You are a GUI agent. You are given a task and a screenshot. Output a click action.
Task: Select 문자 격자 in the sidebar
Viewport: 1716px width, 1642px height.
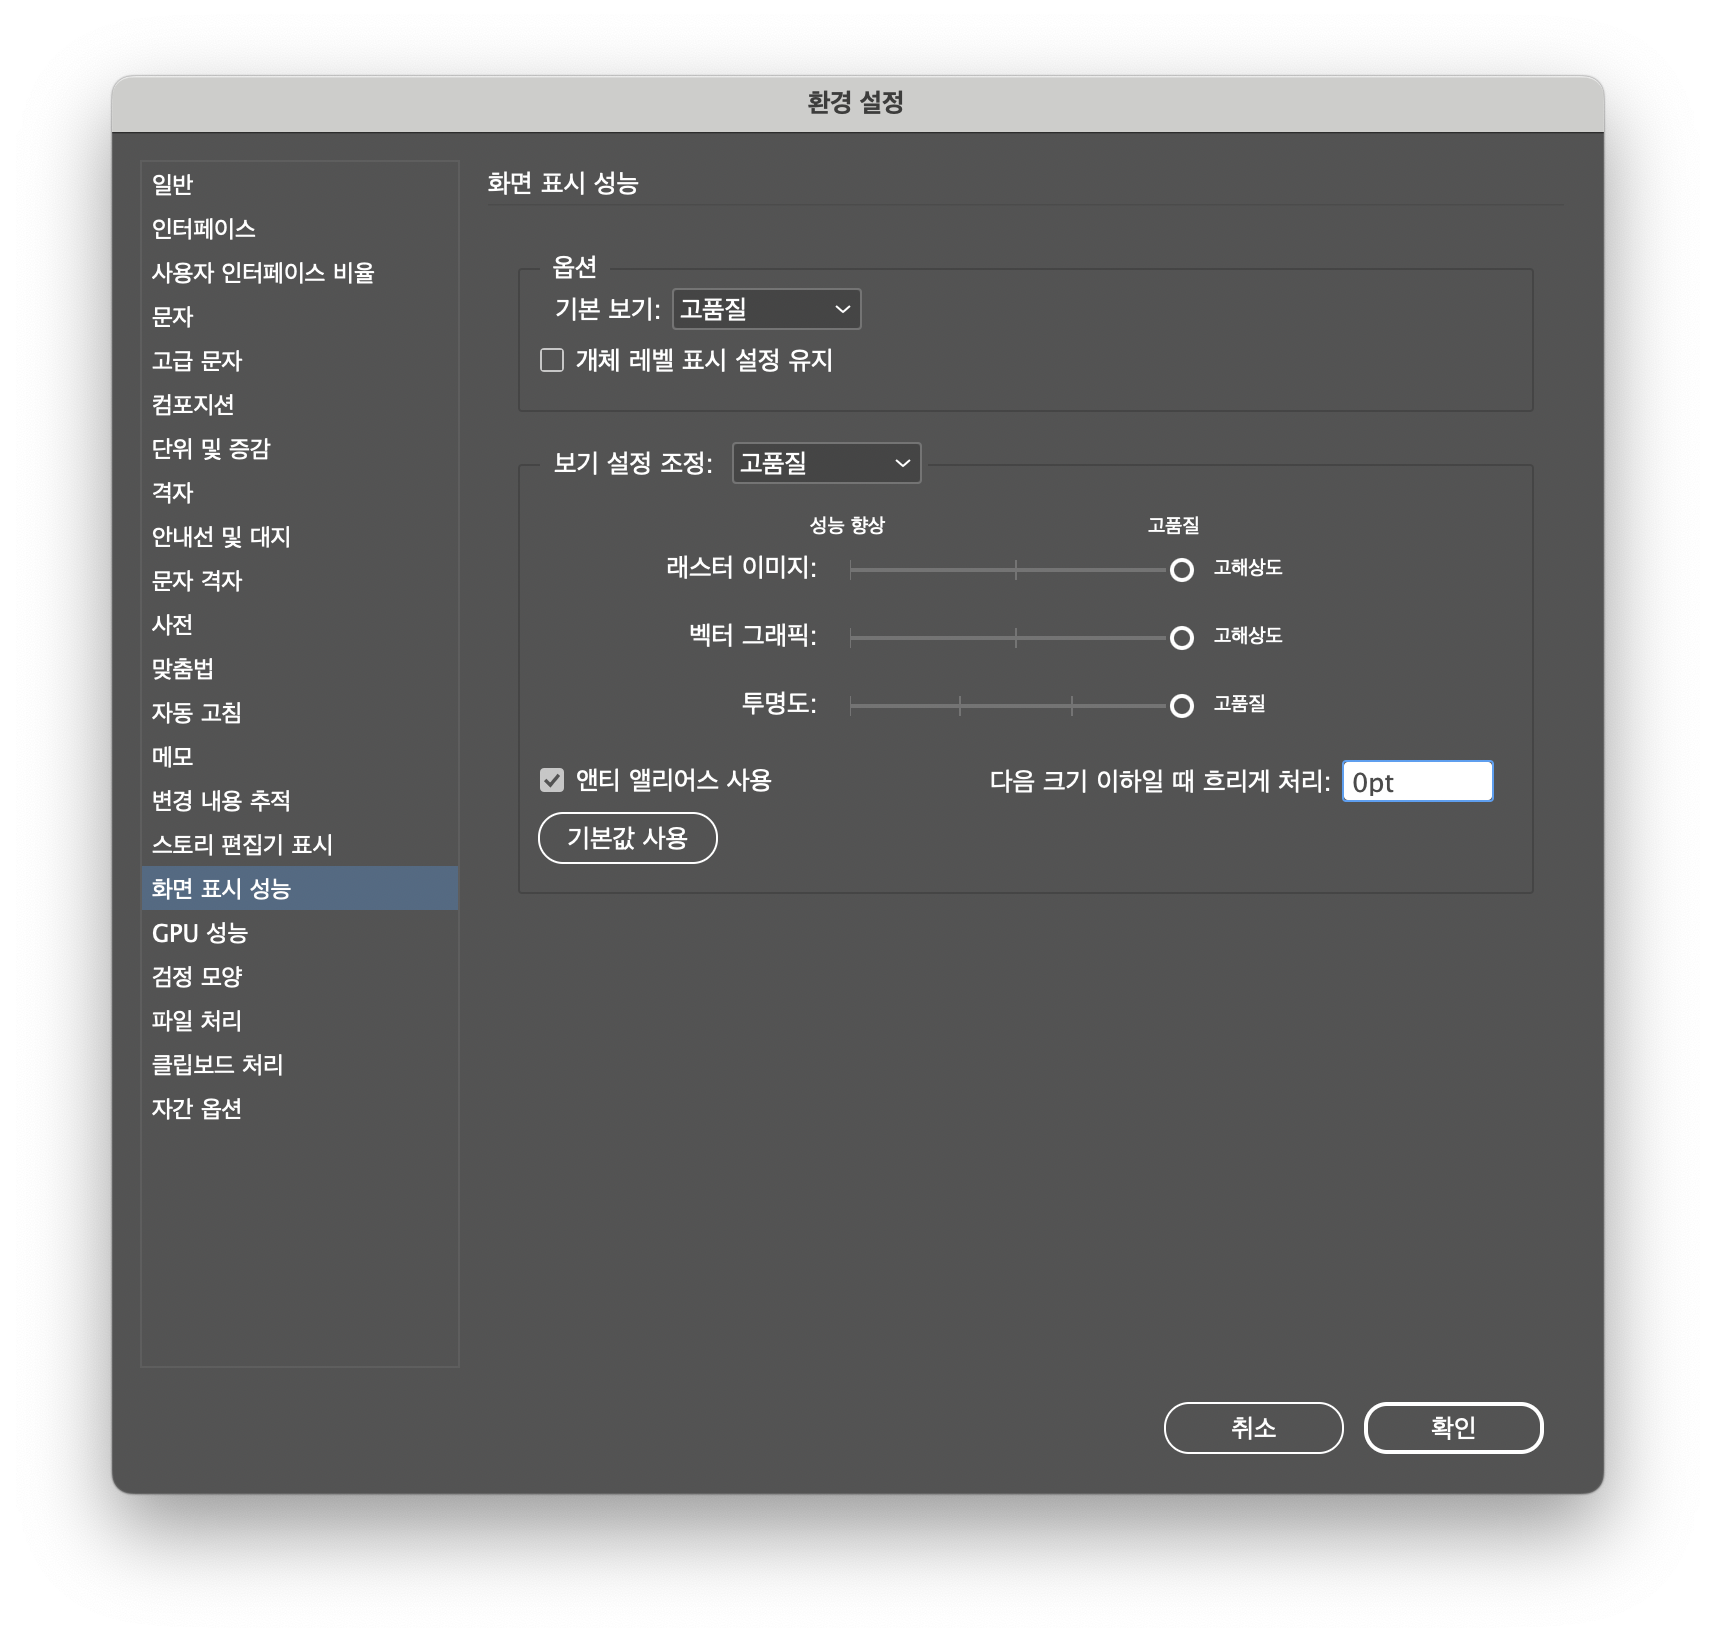(299, 580)
